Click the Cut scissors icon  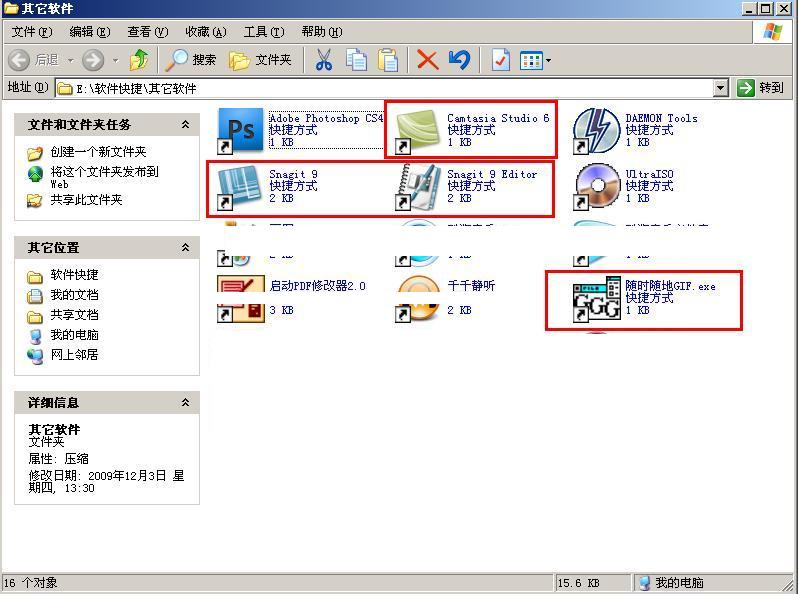click(324, 60)
